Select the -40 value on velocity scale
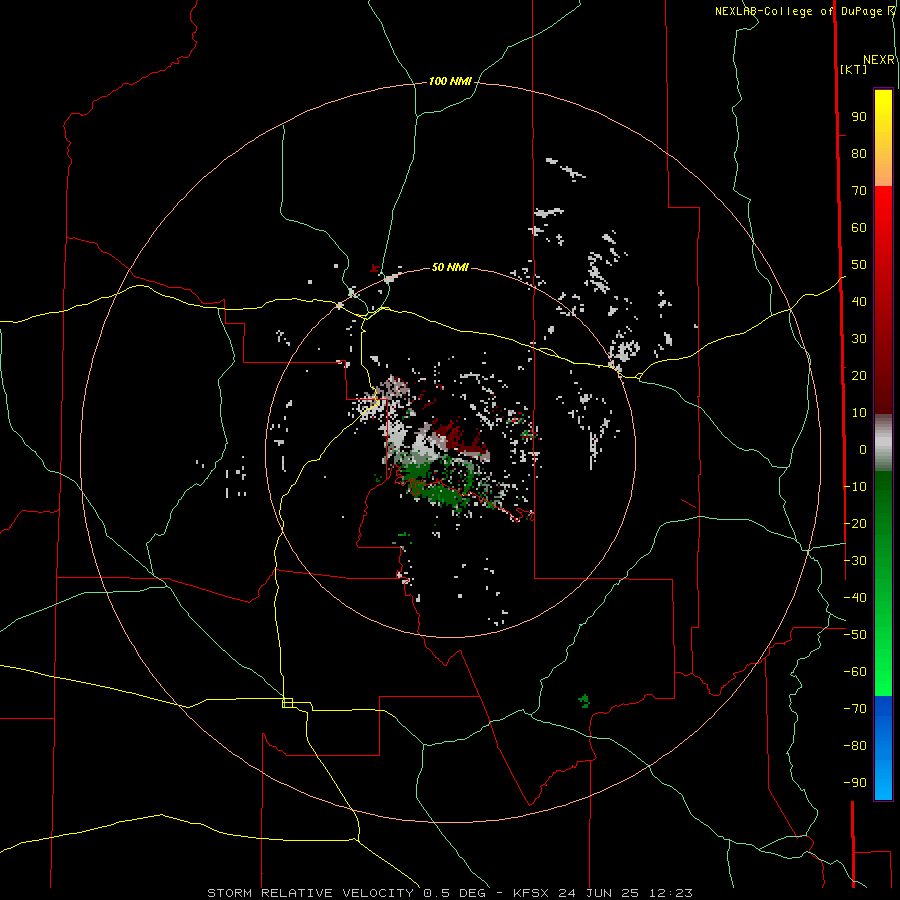900x900 pixels. [855, 598]
